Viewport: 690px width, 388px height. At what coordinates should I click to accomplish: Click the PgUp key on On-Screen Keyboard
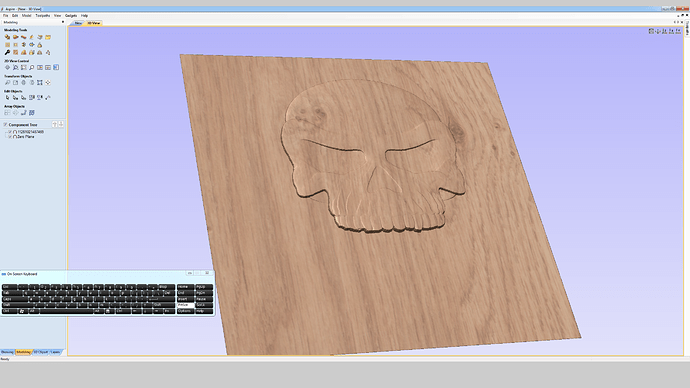pyautogui.click(x=204, y=287)
